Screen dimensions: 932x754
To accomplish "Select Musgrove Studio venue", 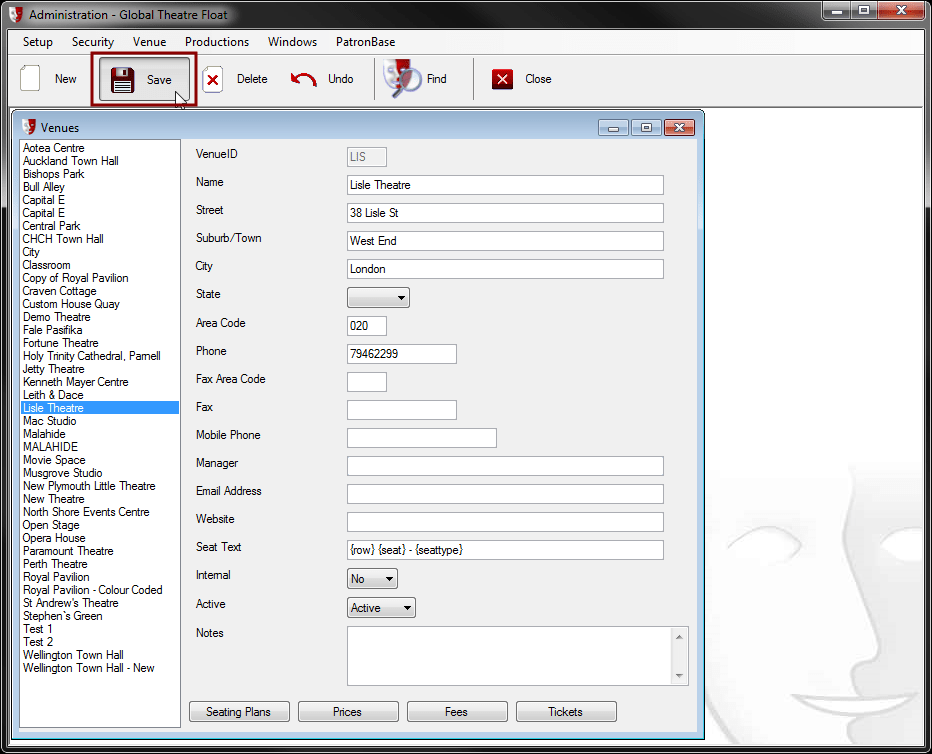I will 62,473.
